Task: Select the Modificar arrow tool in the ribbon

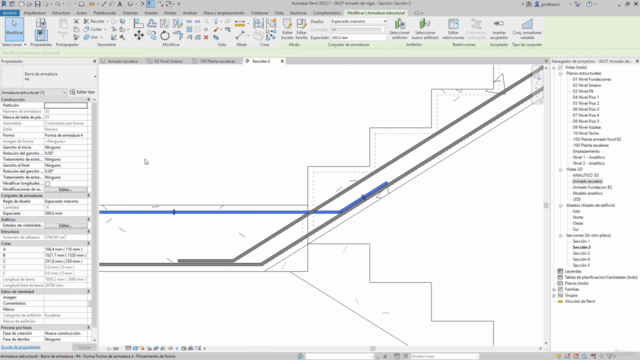Action: pyautogui.click(x=14, y=28)
